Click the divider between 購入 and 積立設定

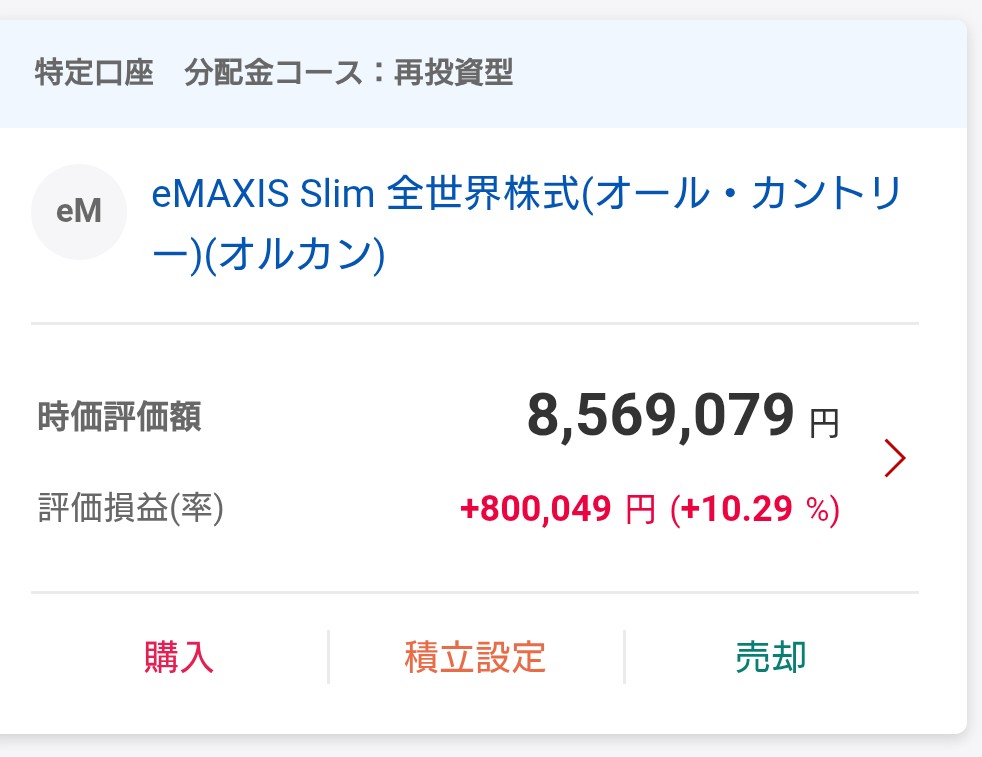click(x=328, y=657)
